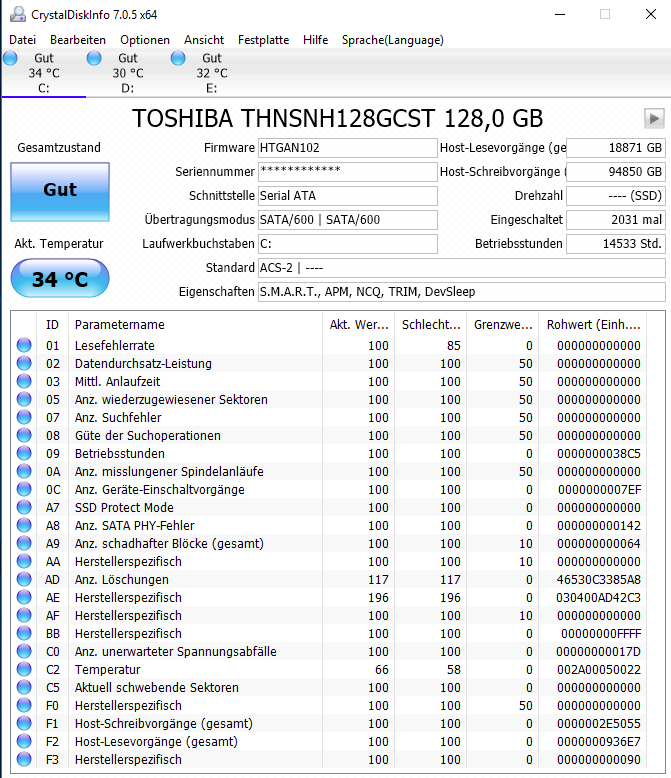Click the masked Seriennummer field
This screenshot has width=671, height=778.
click(347, 172)
